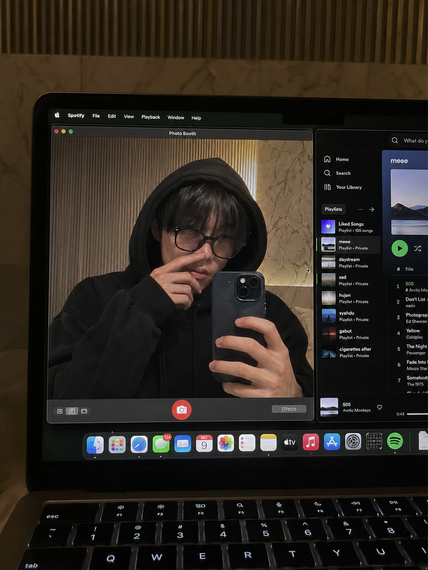The height and width of the screenshot is (570, 428).
Task: Like the song 505 with heart icon
Action: pyautogui.click(x=379, y=408)
